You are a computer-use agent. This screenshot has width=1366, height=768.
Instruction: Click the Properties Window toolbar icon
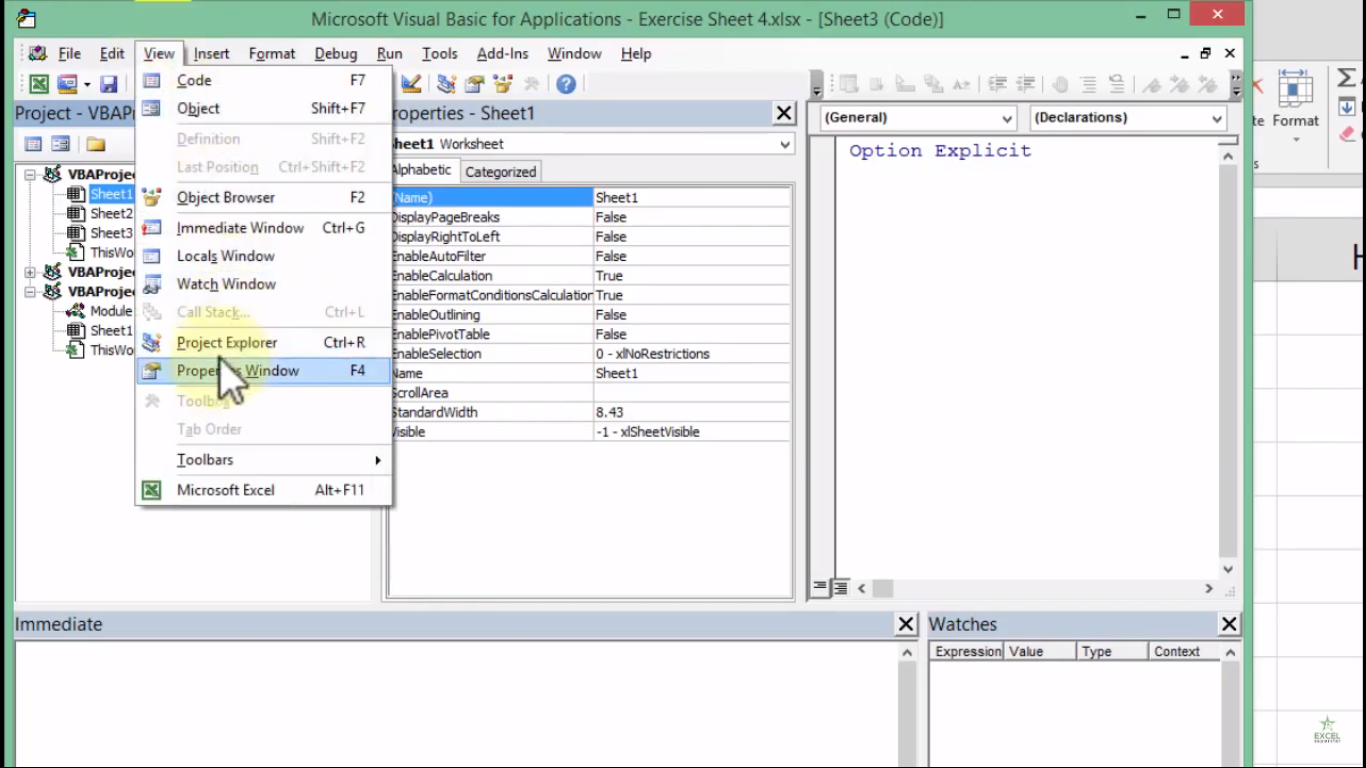(x=474, y=84)
